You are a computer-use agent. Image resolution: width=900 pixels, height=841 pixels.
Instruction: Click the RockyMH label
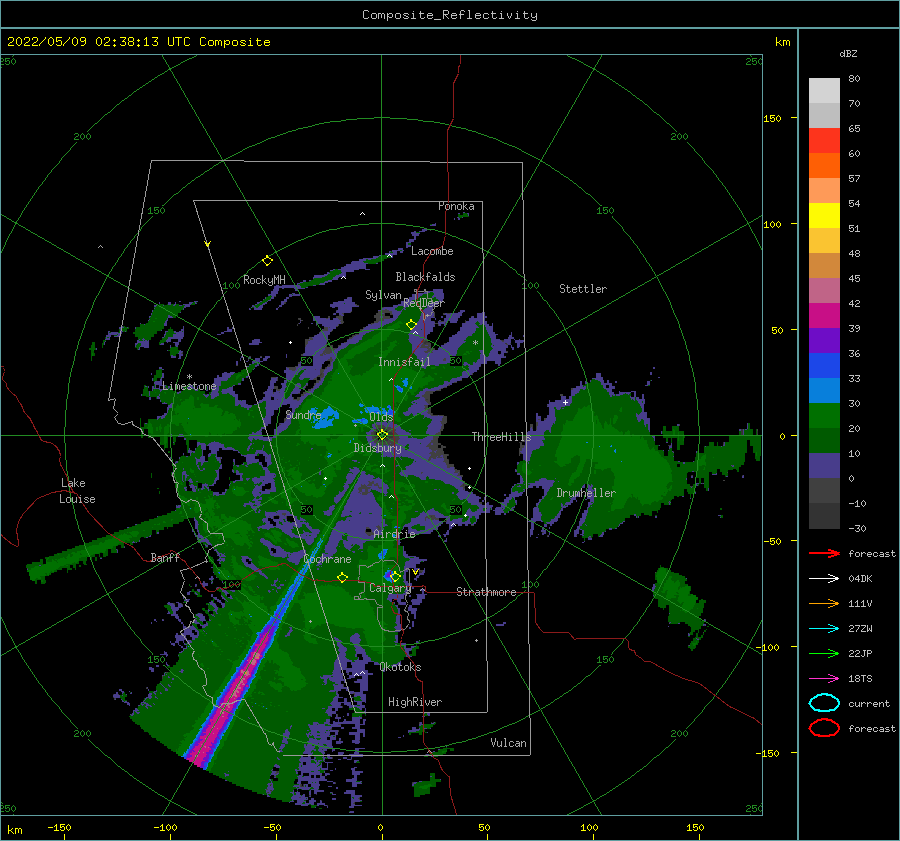click(264, 280)
